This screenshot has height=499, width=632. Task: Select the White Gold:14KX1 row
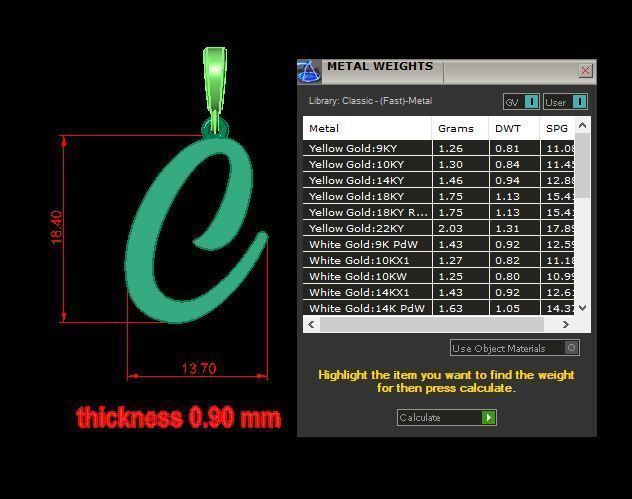coord(439,292)
